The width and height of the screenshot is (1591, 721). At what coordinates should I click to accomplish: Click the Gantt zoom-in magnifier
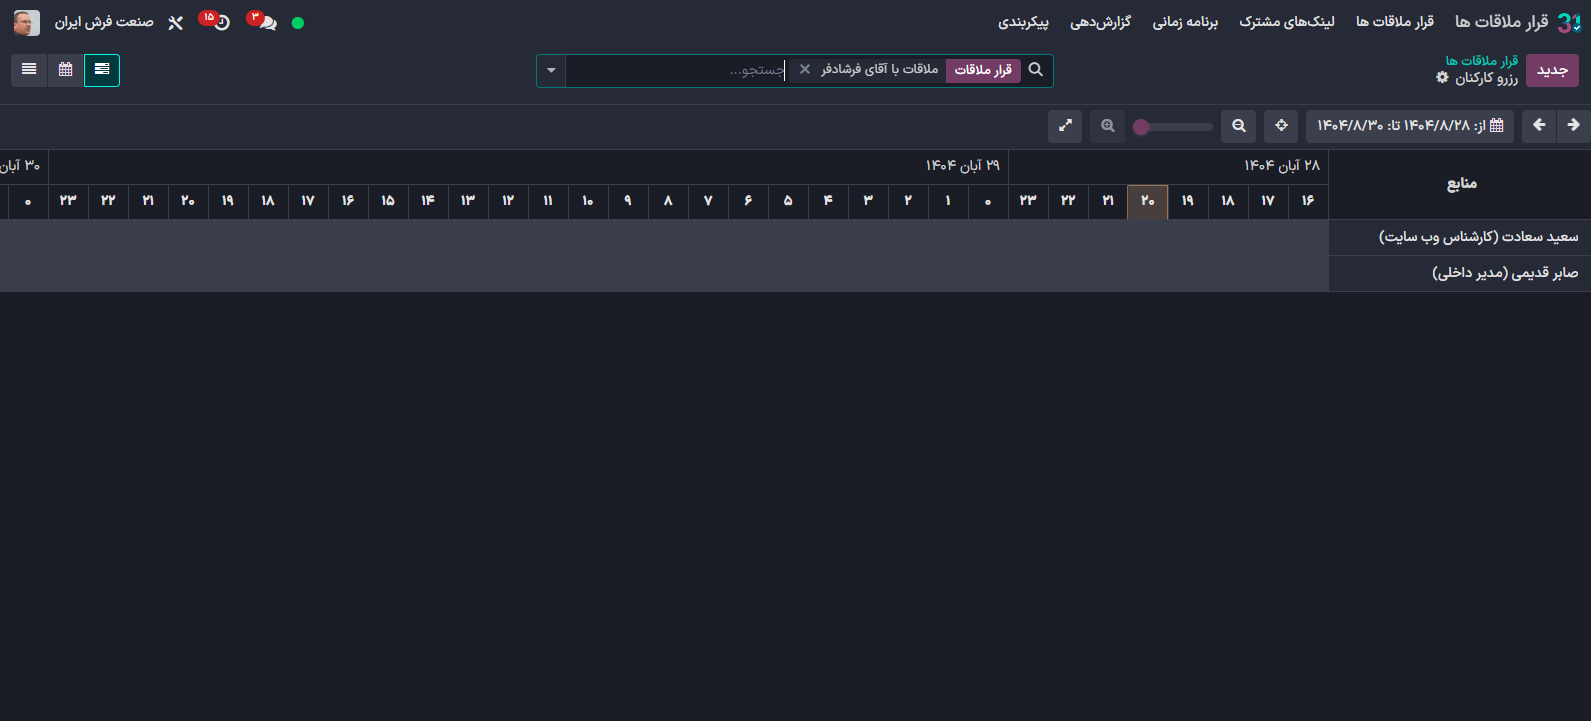click(x=1108, y=126)
